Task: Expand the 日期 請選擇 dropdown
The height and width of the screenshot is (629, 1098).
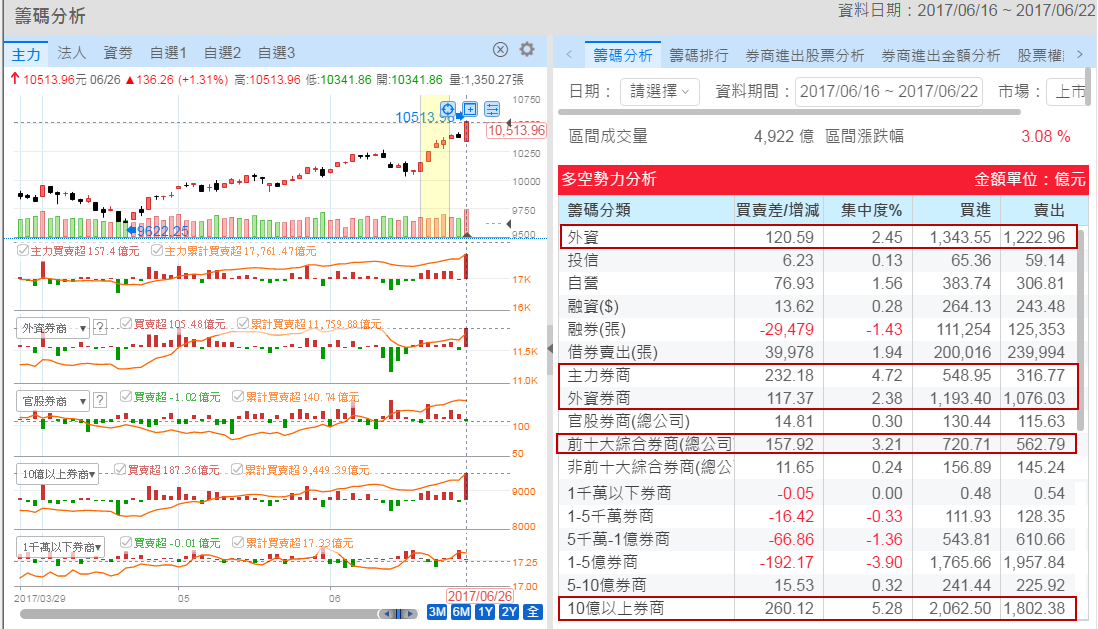Action: pos(659,92)
